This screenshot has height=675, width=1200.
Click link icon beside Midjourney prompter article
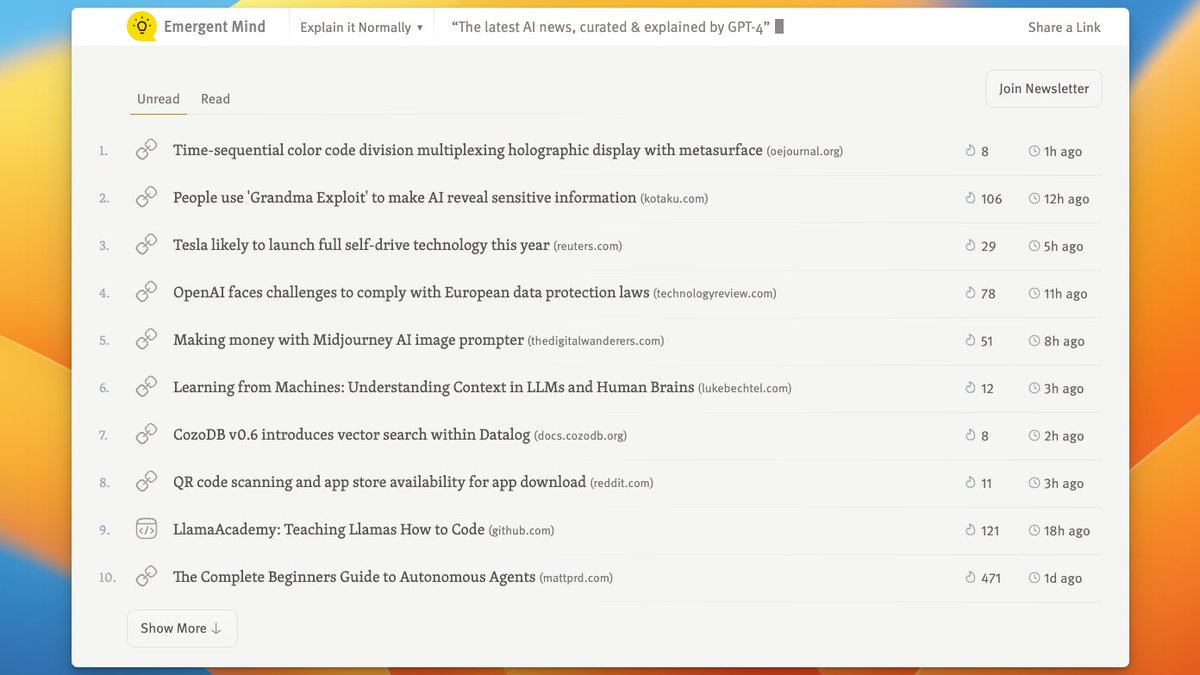coord(146,340)
